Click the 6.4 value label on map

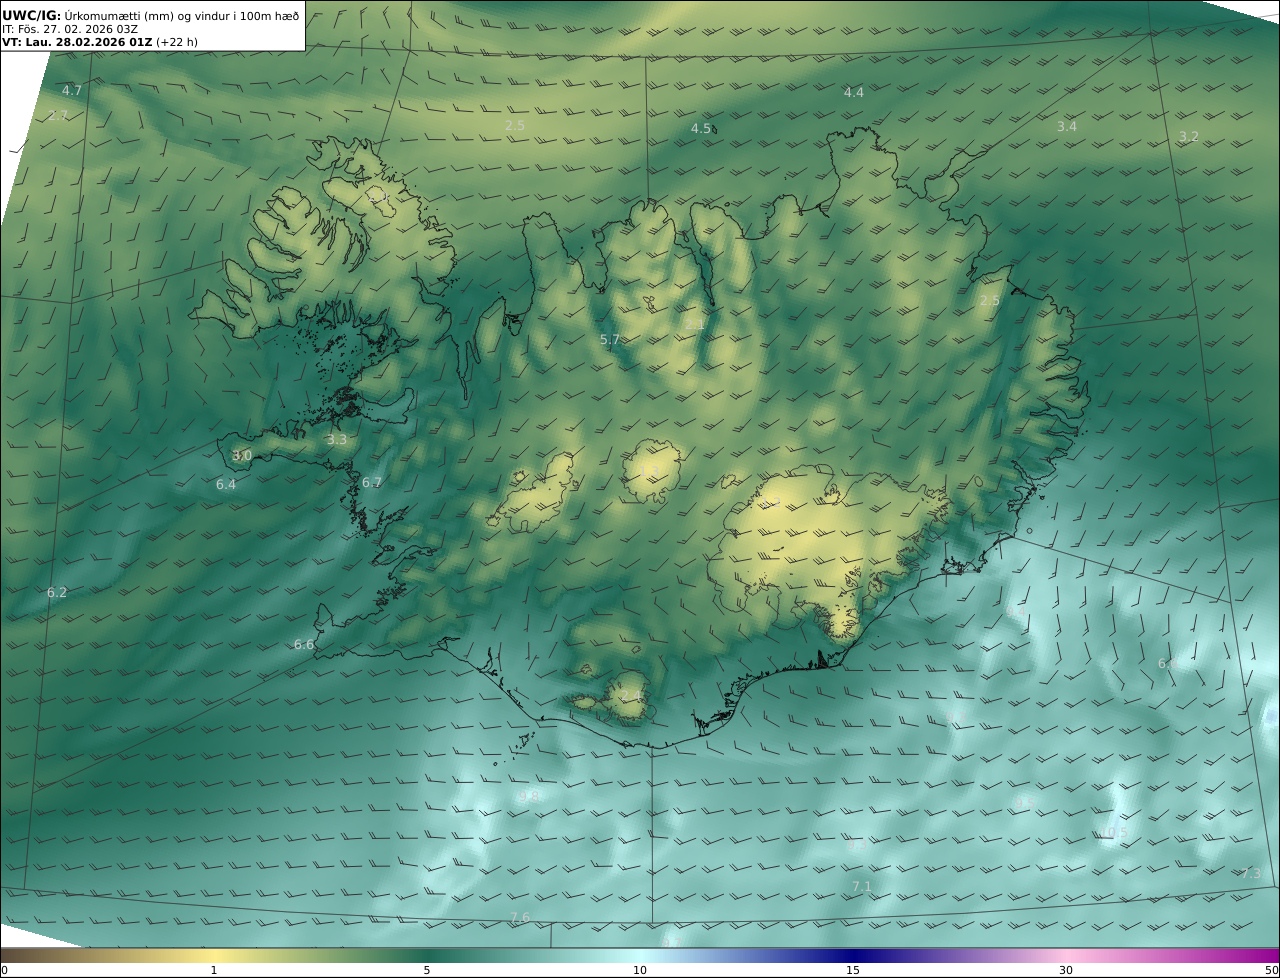[226, 485]
